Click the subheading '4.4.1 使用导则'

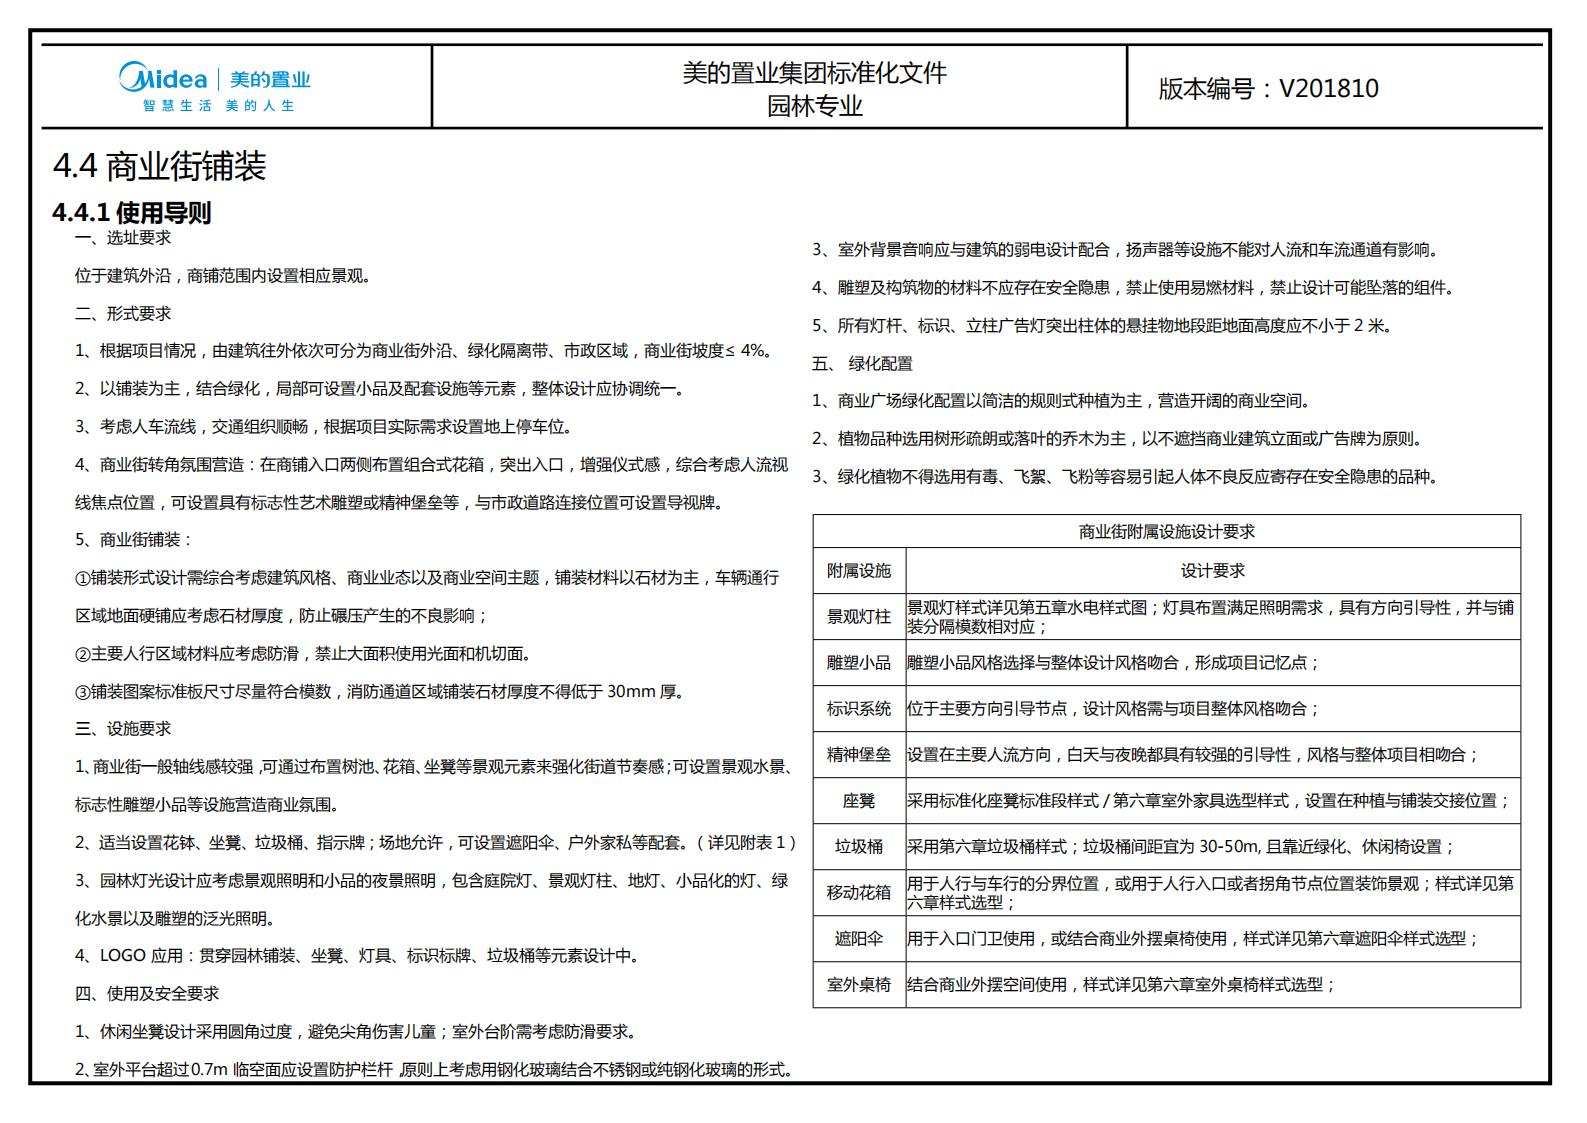[x=132, y=212]
